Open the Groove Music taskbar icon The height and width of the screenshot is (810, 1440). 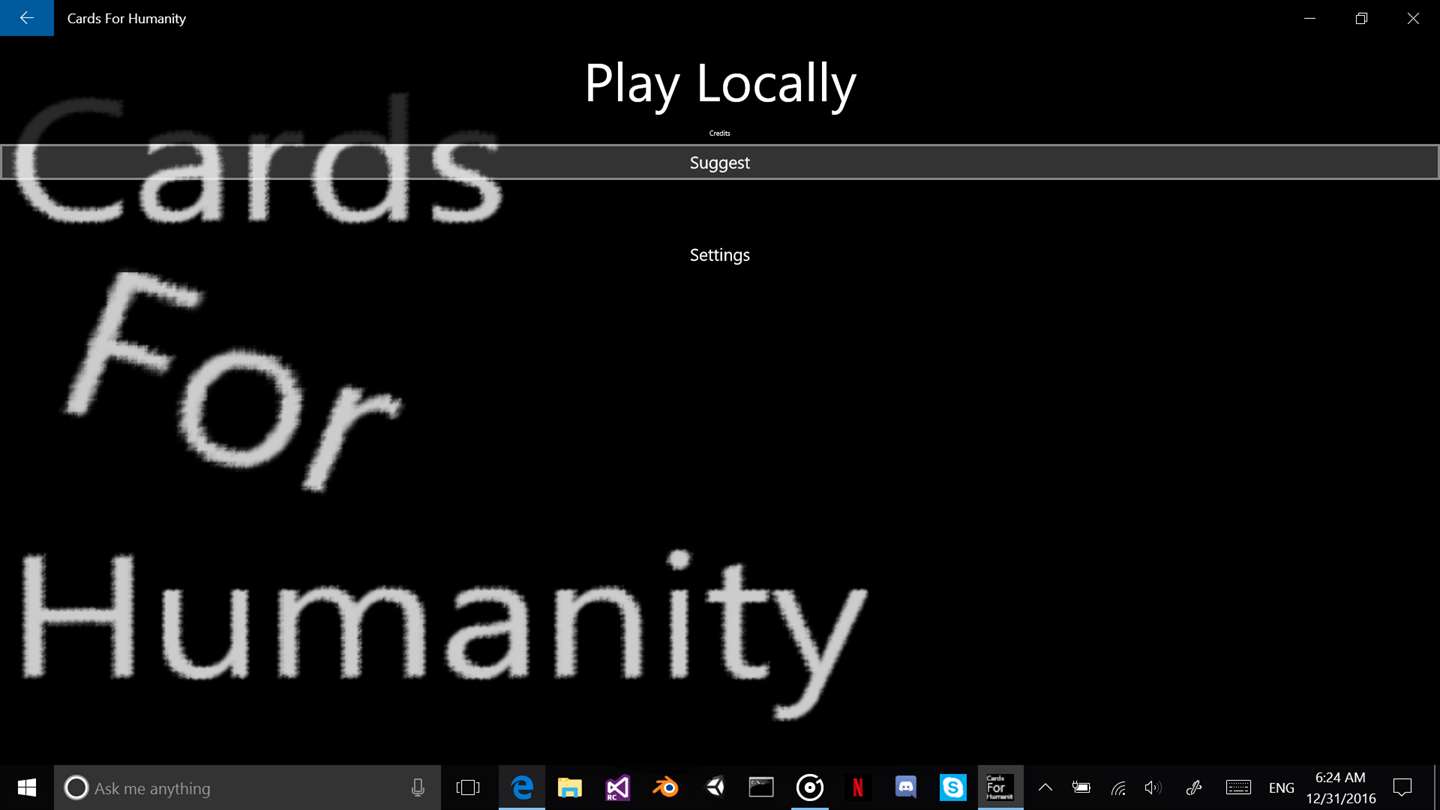click(810, 788)
